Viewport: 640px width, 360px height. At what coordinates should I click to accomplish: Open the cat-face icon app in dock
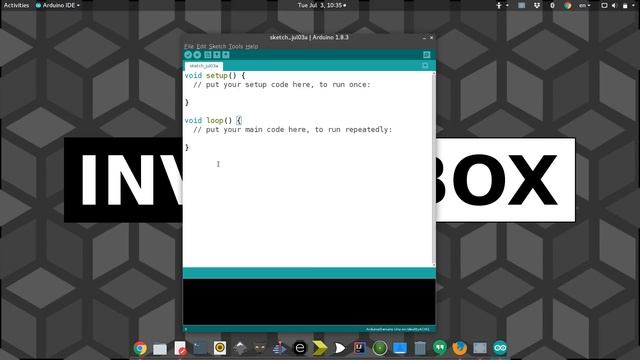tap(260, 348)
